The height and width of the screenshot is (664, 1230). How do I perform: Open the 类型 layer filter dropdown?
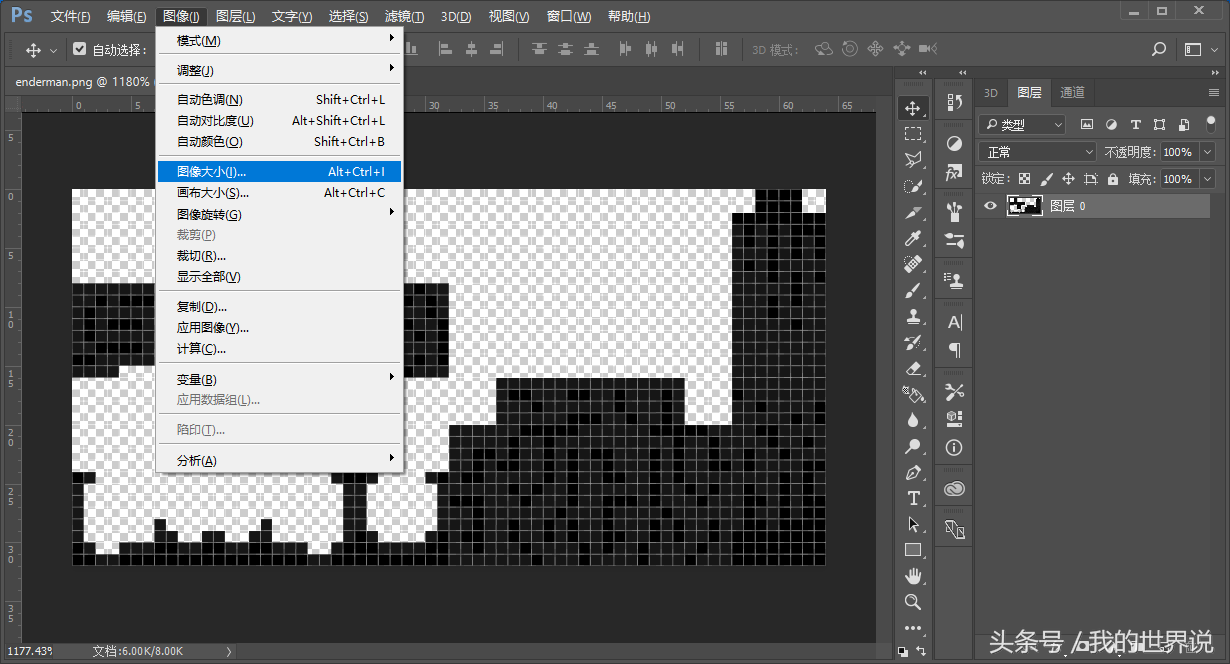click(x=1023, y=125)
